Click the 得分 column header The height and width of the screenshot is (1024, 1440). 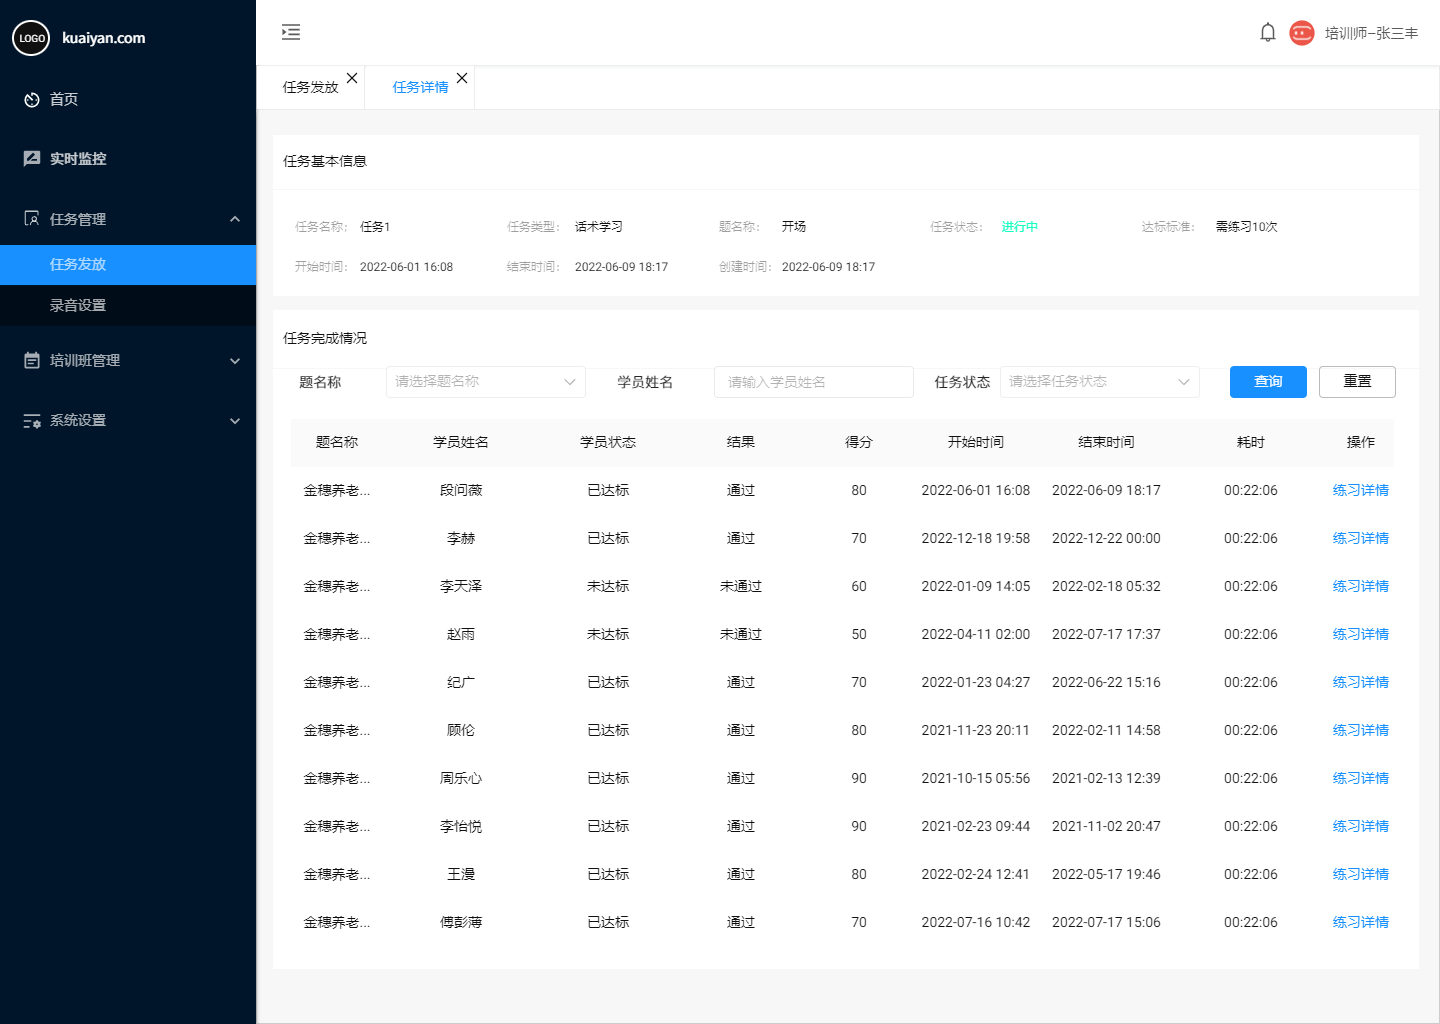[859, 442]
